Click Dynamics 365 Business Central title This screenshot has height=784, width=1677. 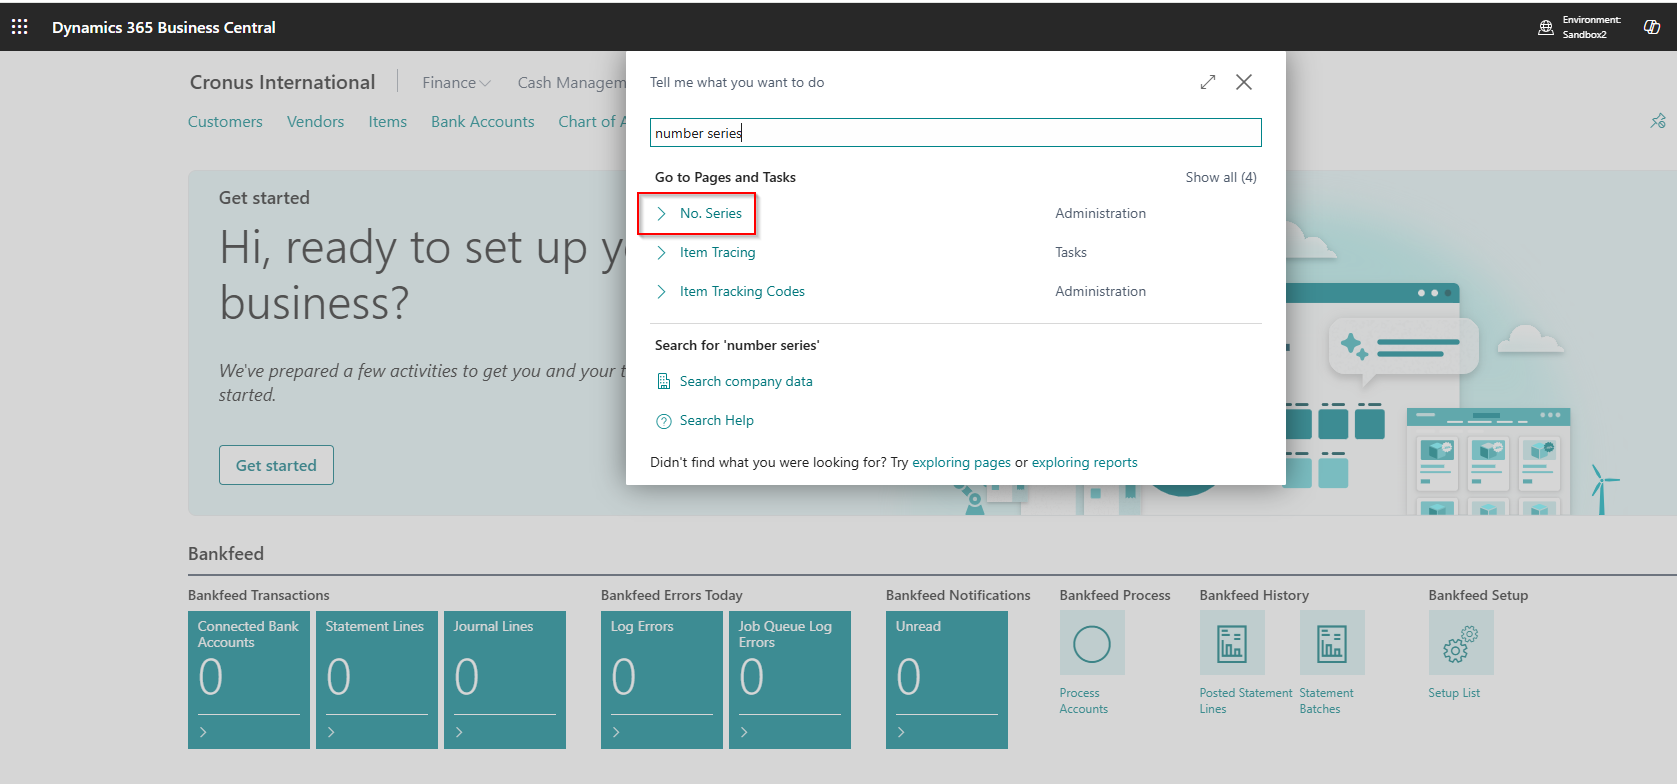click(164, 27)
